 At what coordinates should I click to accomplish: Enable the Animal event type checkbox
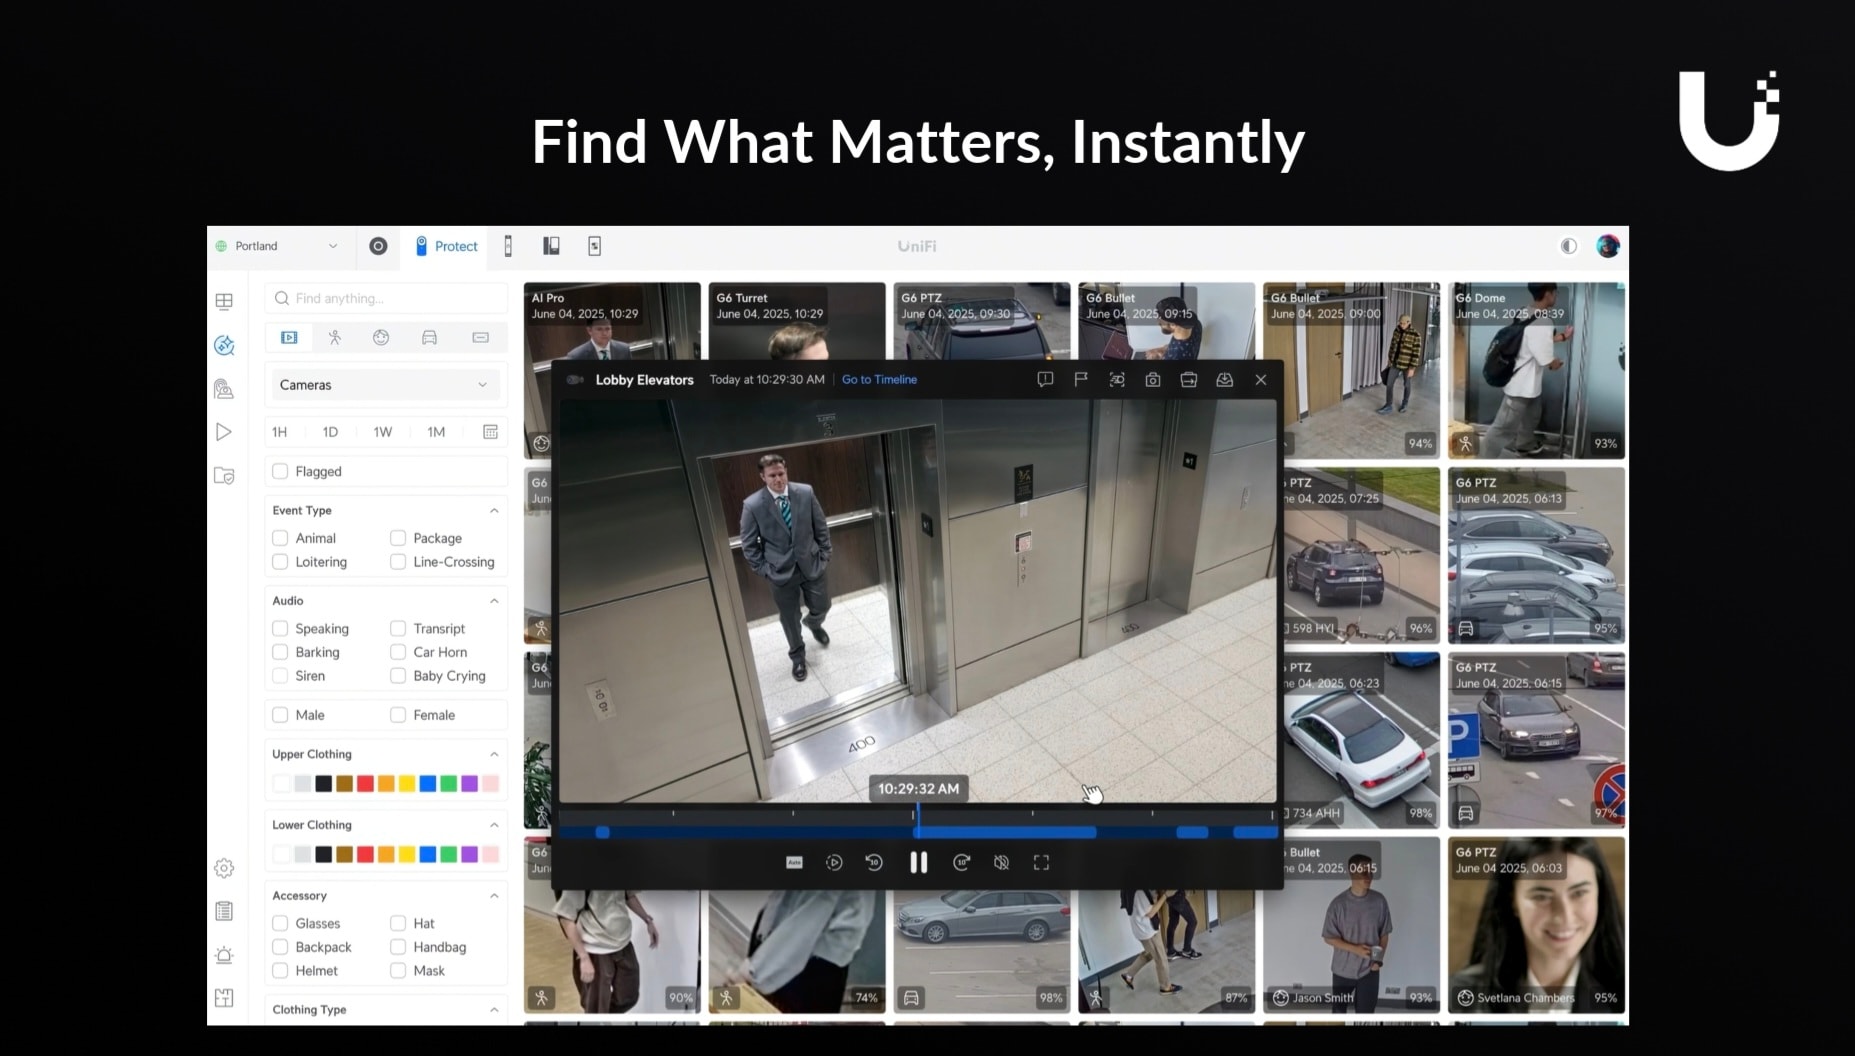tap(280, 538)
